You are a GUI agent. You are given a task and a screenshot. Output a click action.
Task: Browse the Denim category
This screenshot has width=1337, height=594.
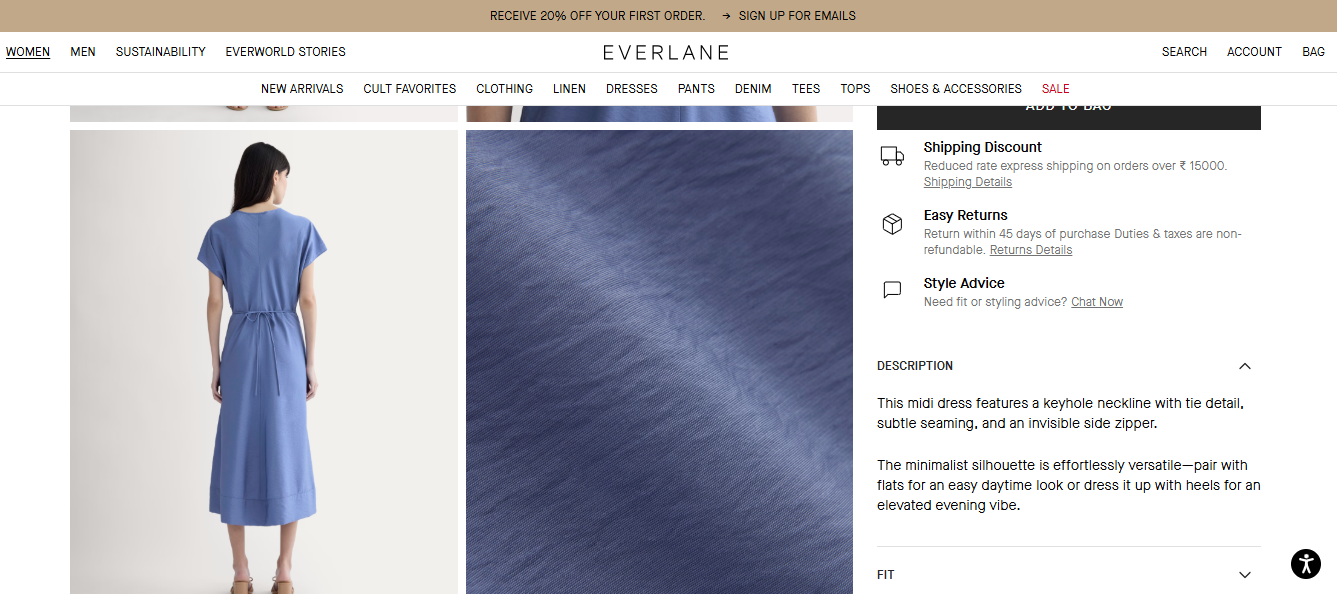pos(753,89)
